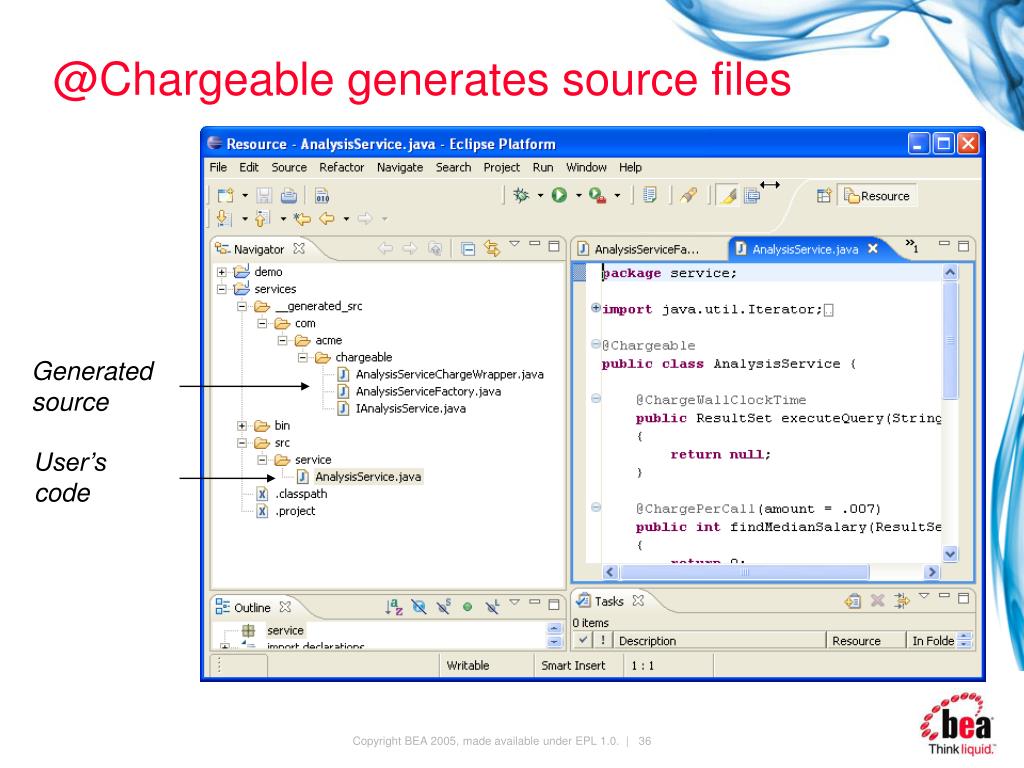This screenshot has width=1024, height=768.
Task: Toggle Mark Occurrences highlighter icon
Action: click(x=728, y=195)
